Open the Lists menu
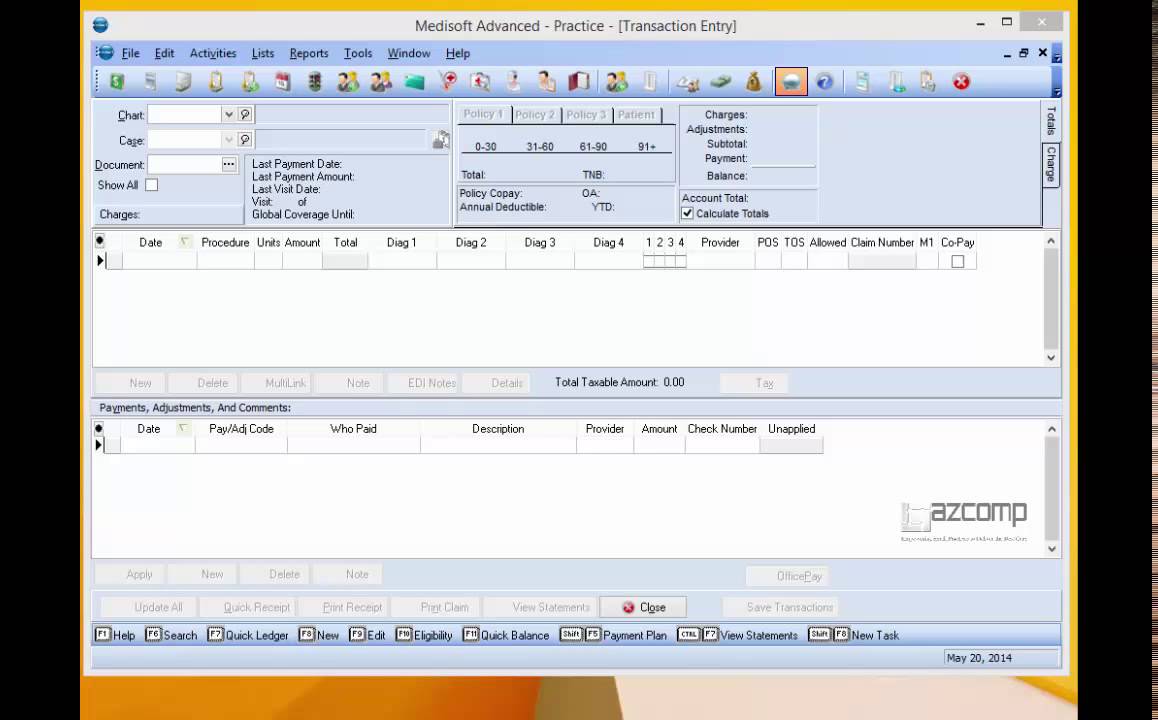1158x720 pixels. pyautogui.click(x=263, y=53)
